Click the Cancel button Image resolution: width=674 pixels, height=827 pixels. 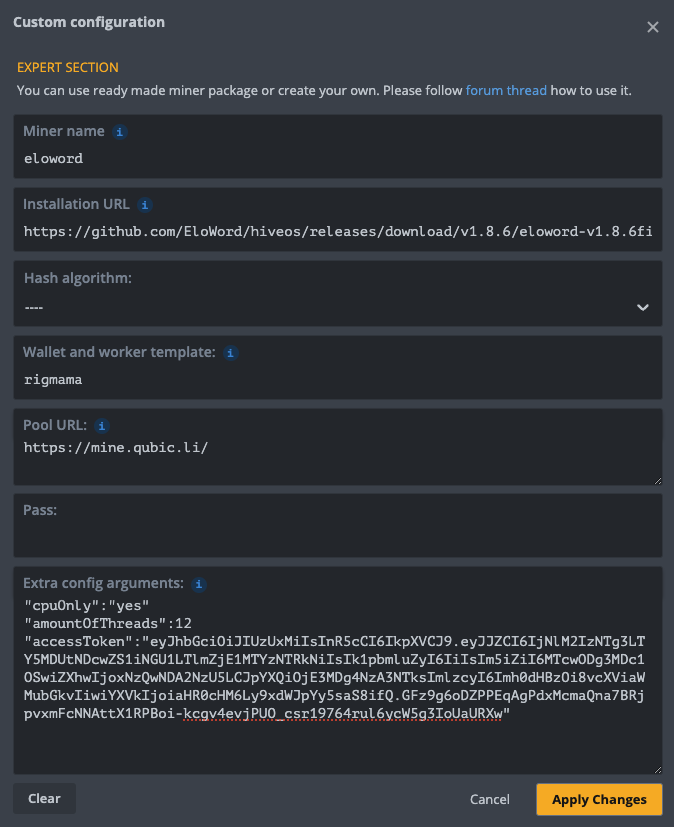(490, 799)
